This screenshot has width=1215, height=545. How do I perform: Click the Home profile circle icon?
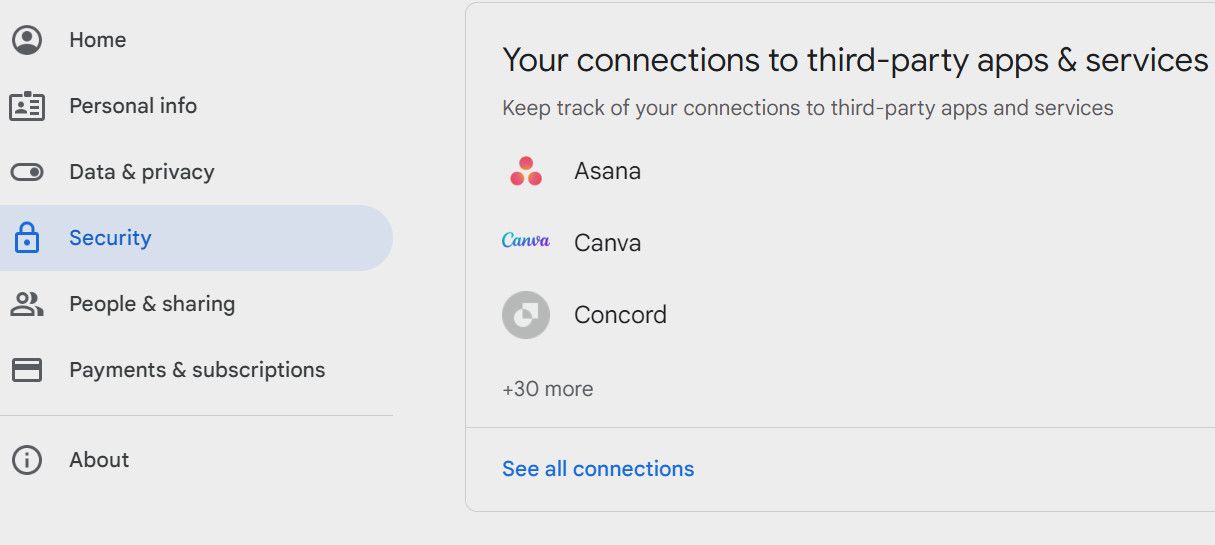(27, 40)
